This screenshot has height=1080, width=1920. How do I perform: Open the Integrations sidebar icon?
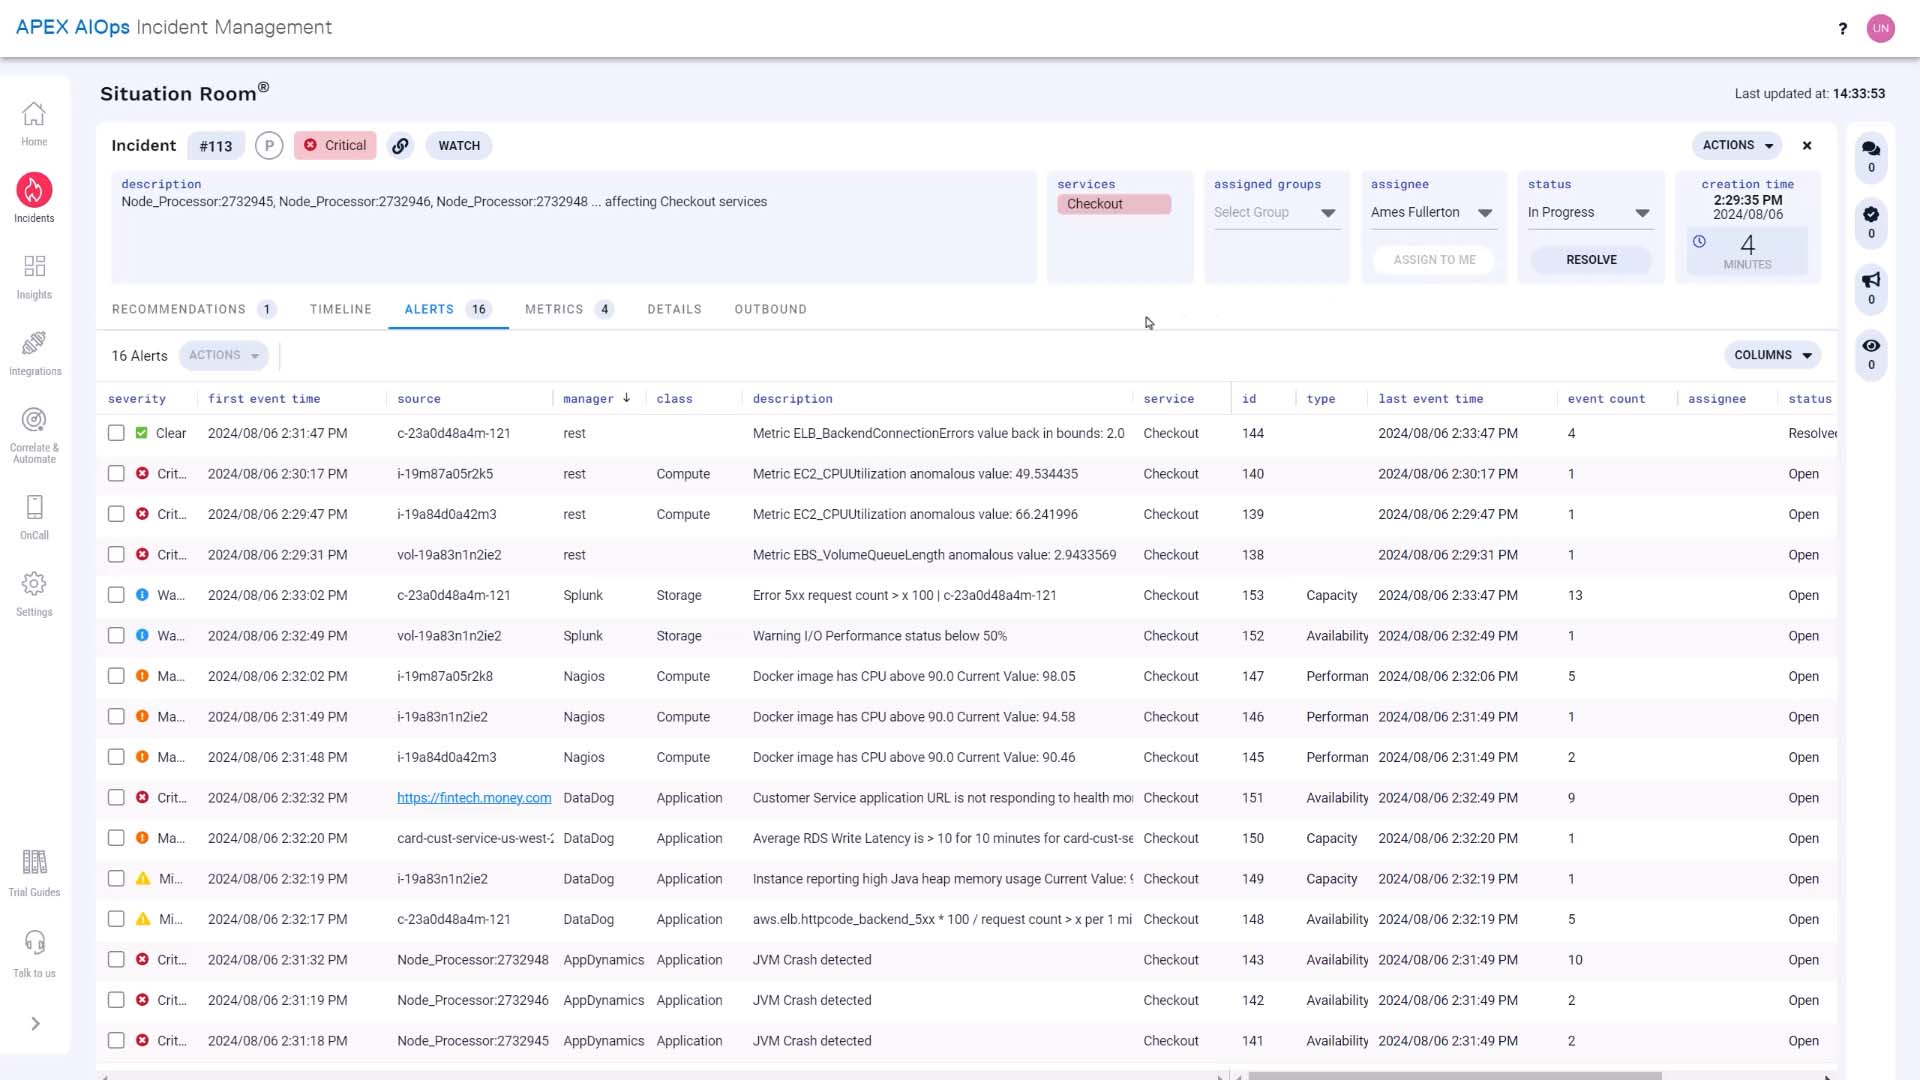[34, 343]
